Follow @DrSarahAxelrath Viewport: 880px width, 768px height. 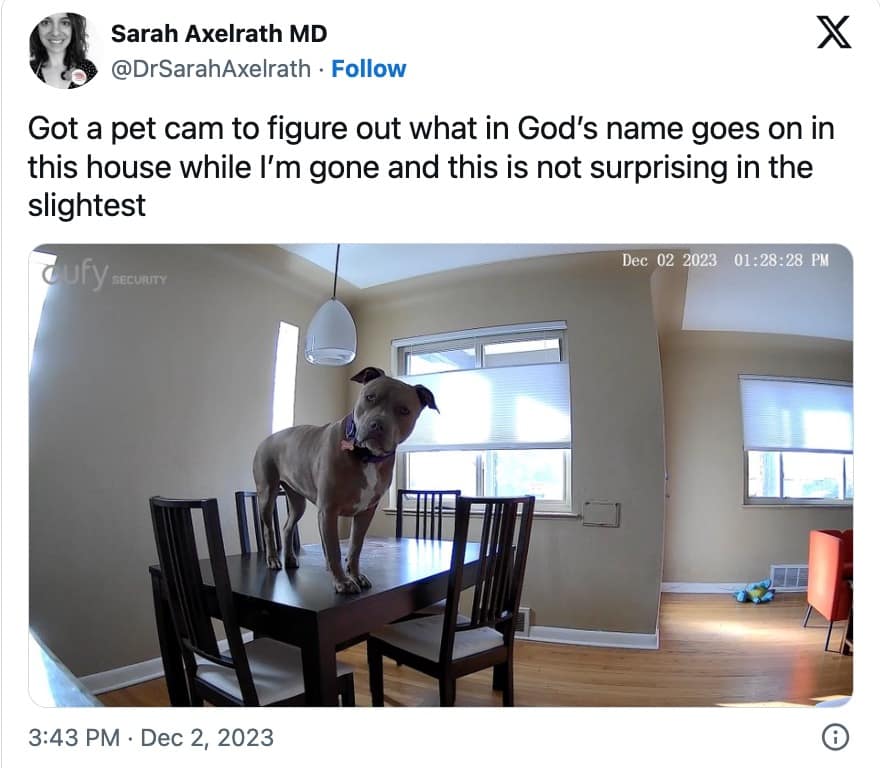(x=369, y=69)
